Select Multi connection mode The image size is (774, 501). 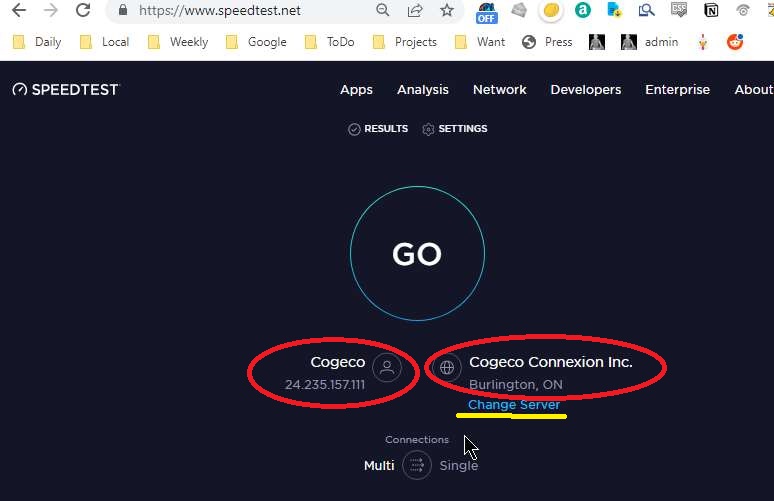coord(379,465)
